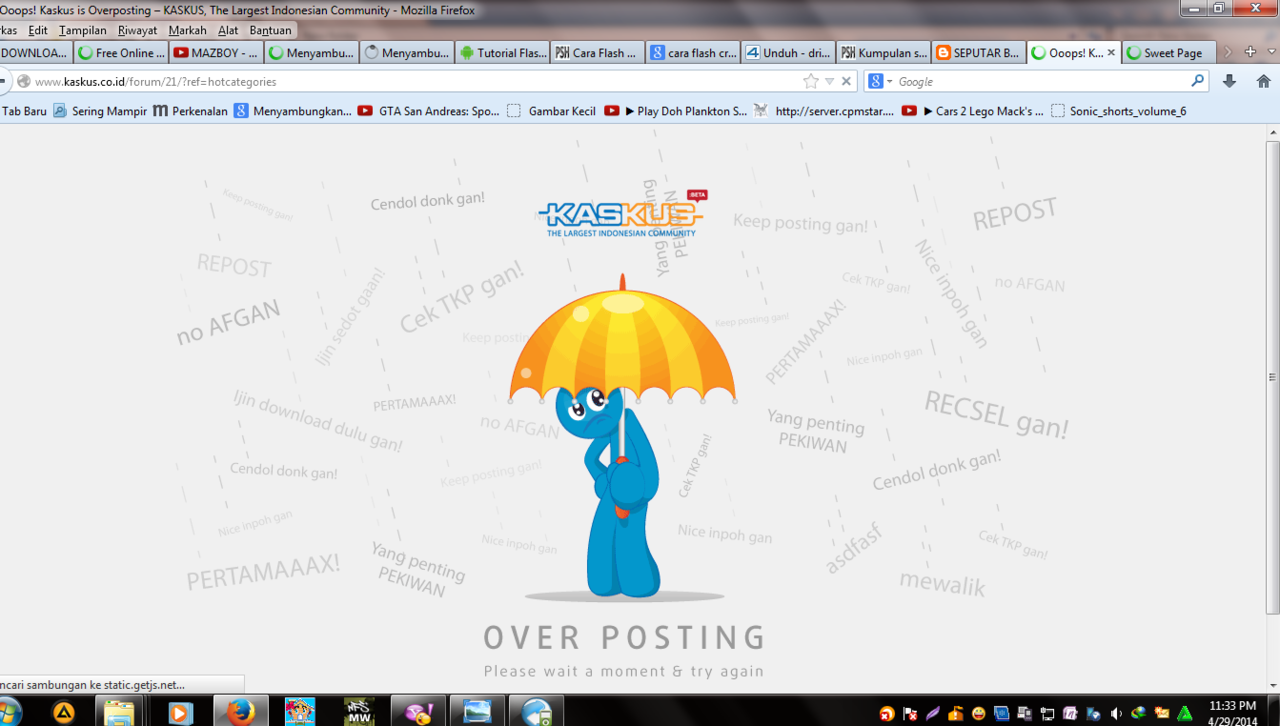The image size is (1280, 726).
Task: Stop loading the current page
Action: [x=846, y=82]
